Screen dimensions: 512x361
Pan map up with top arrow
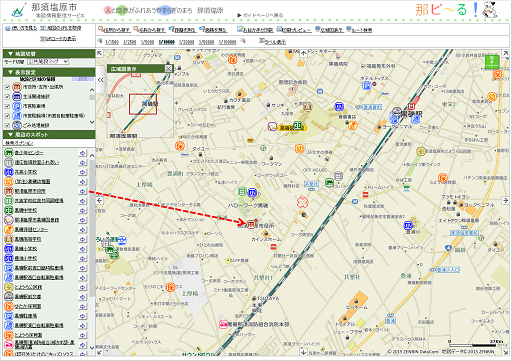click(303, 53)
